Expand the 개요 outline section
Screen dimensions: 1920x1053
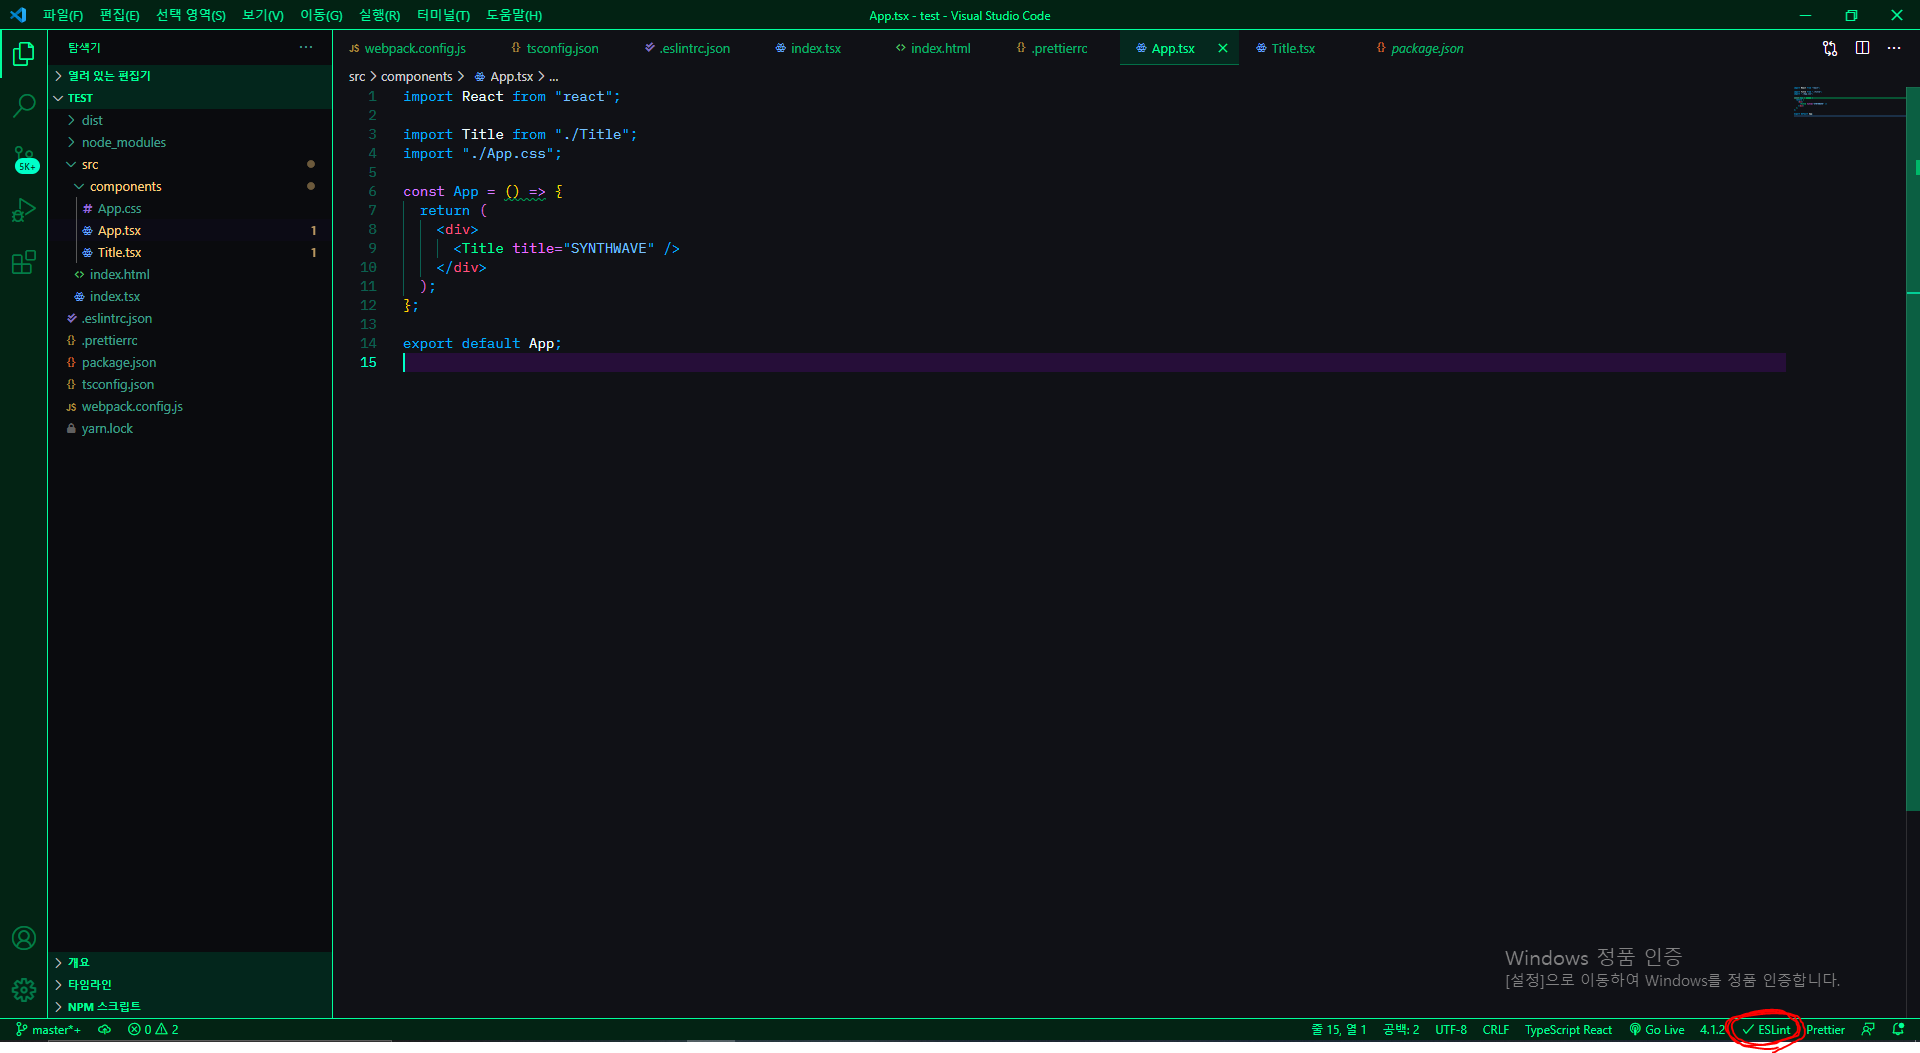click(190, 962)
